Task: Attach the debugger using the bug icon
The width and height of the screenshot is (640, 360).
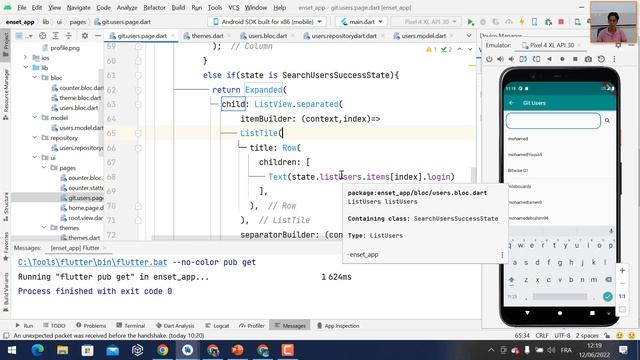Action: click(548, 22)
